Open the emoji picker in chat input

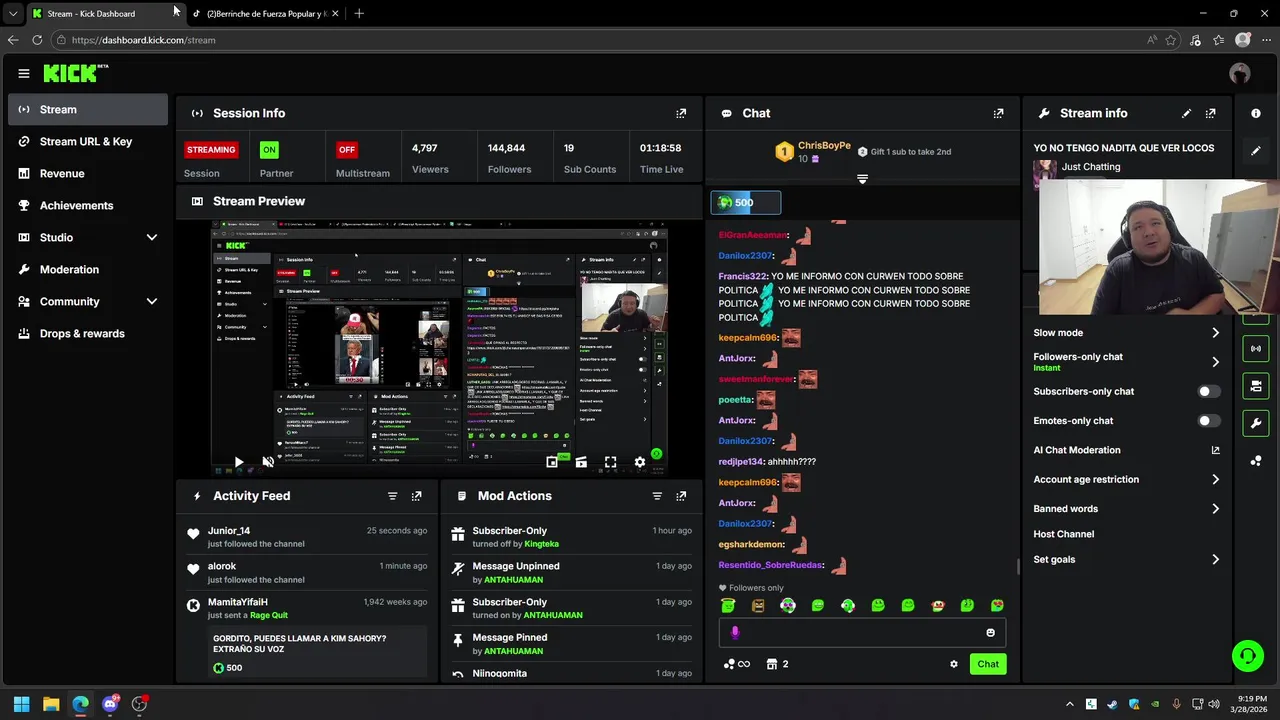tap(990, 632)
